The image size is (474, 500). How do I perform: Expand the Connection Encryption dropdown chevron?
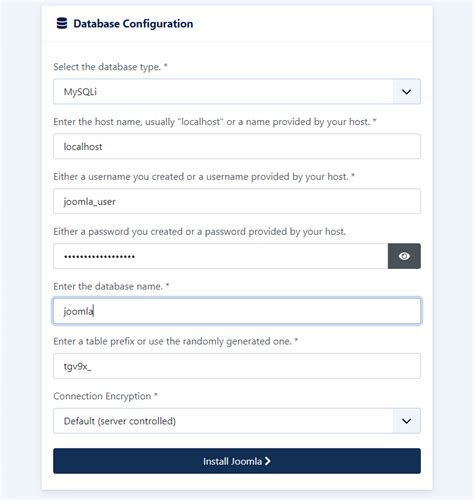pos(406,421)
